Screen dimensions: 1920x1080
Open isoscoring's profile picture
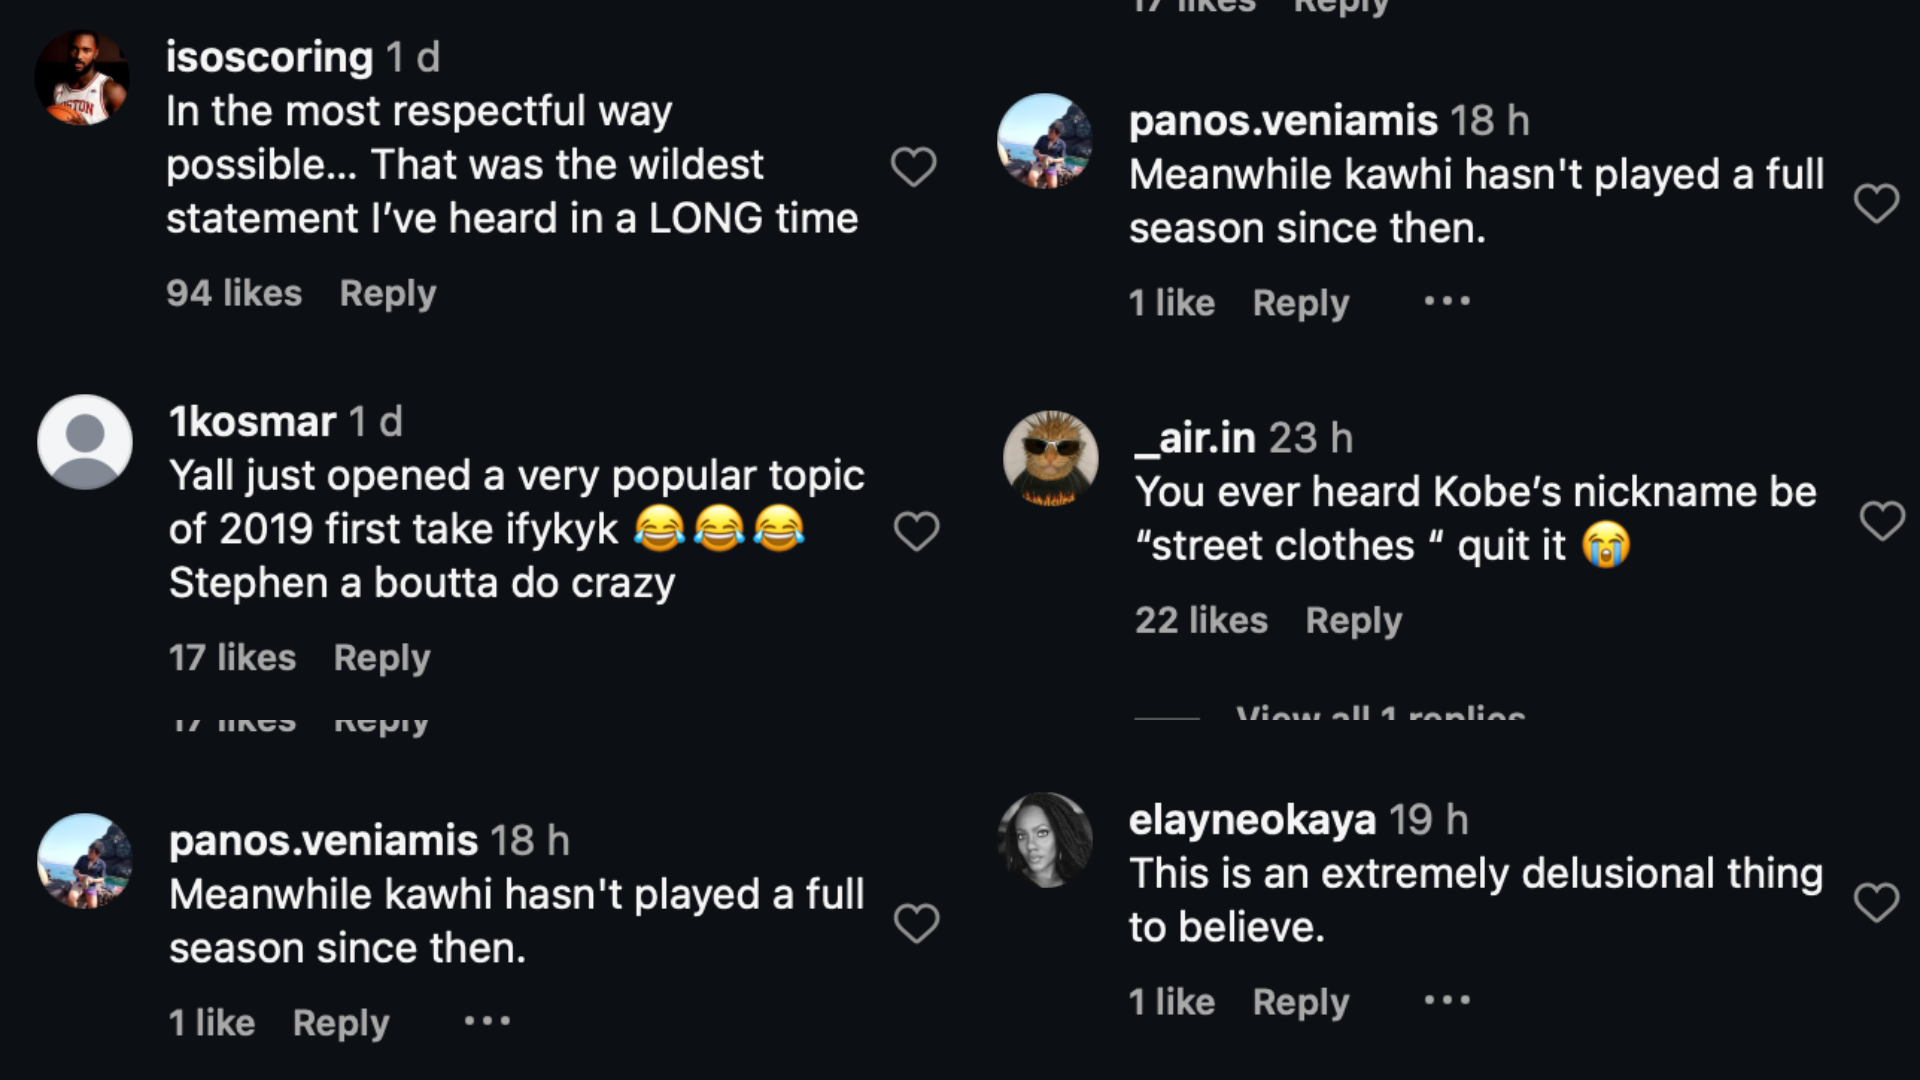[x=82, y=78]
